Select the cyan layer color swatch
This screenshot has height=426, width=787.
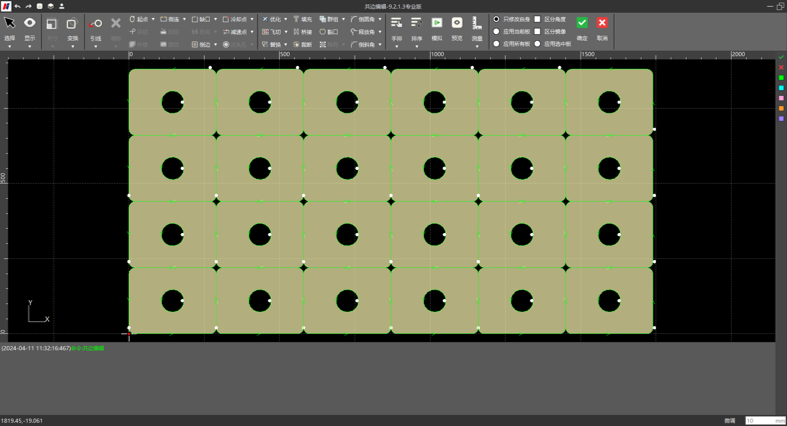[x=781, y=88]
